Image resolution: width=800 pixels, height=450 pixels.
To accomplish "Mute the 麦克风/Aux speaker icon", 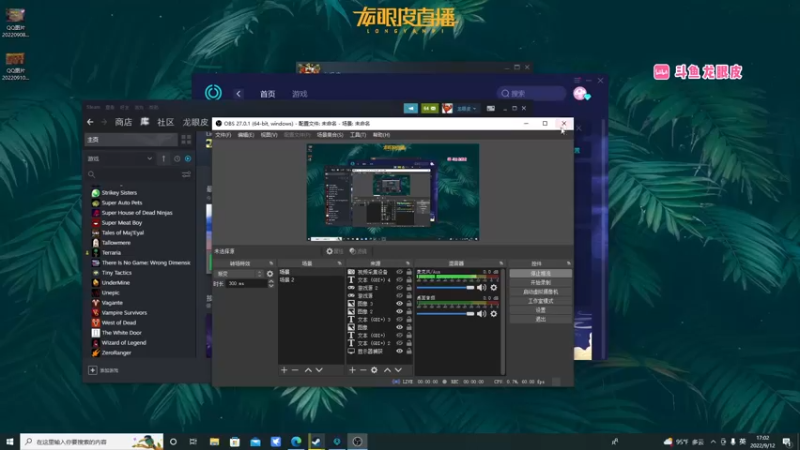I will point(481,288).
